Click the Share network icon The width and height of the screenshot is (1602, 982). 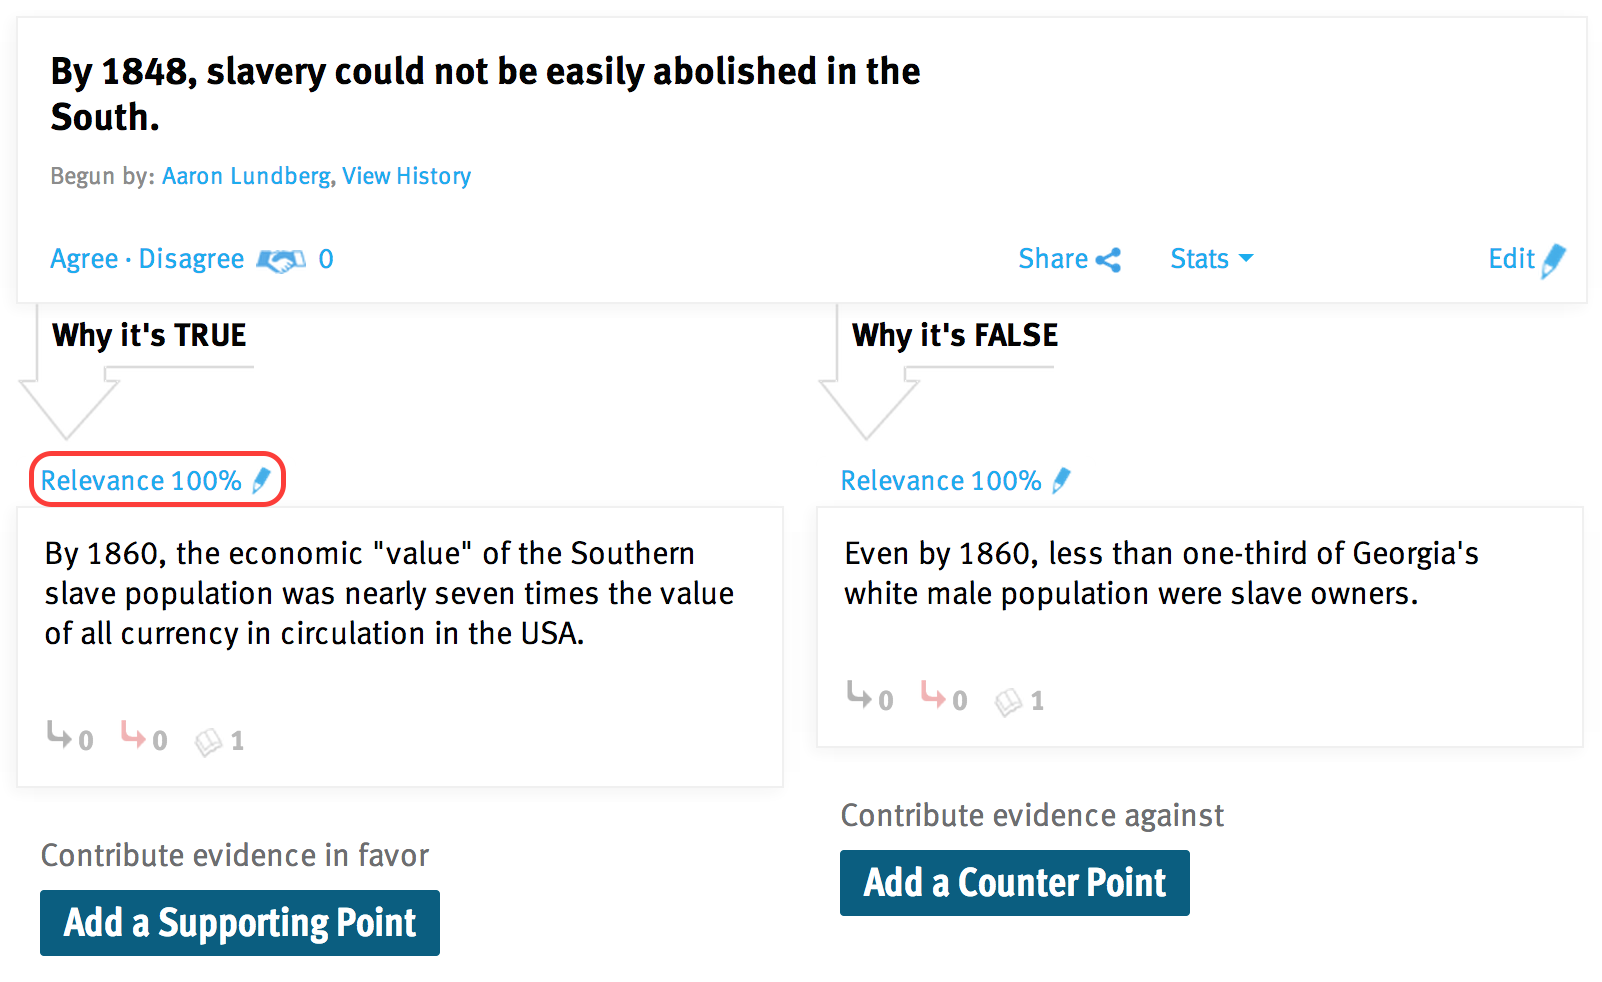coord(1108,260)
